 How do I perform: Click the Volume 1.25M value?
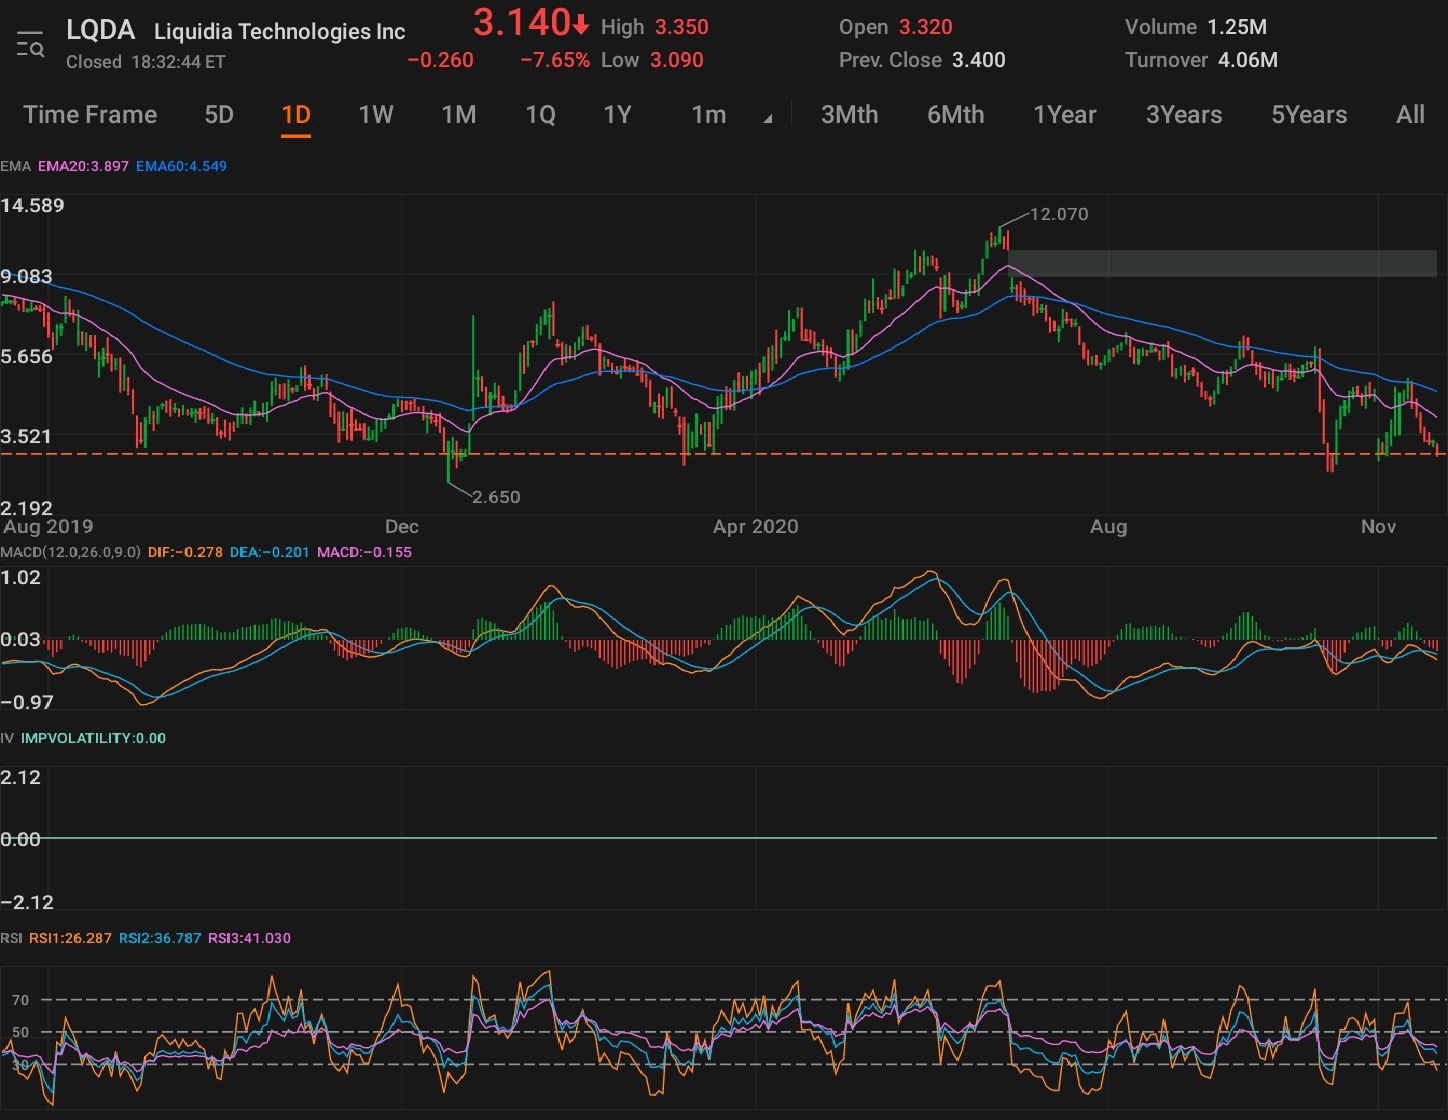click(x=1237, y=27)
